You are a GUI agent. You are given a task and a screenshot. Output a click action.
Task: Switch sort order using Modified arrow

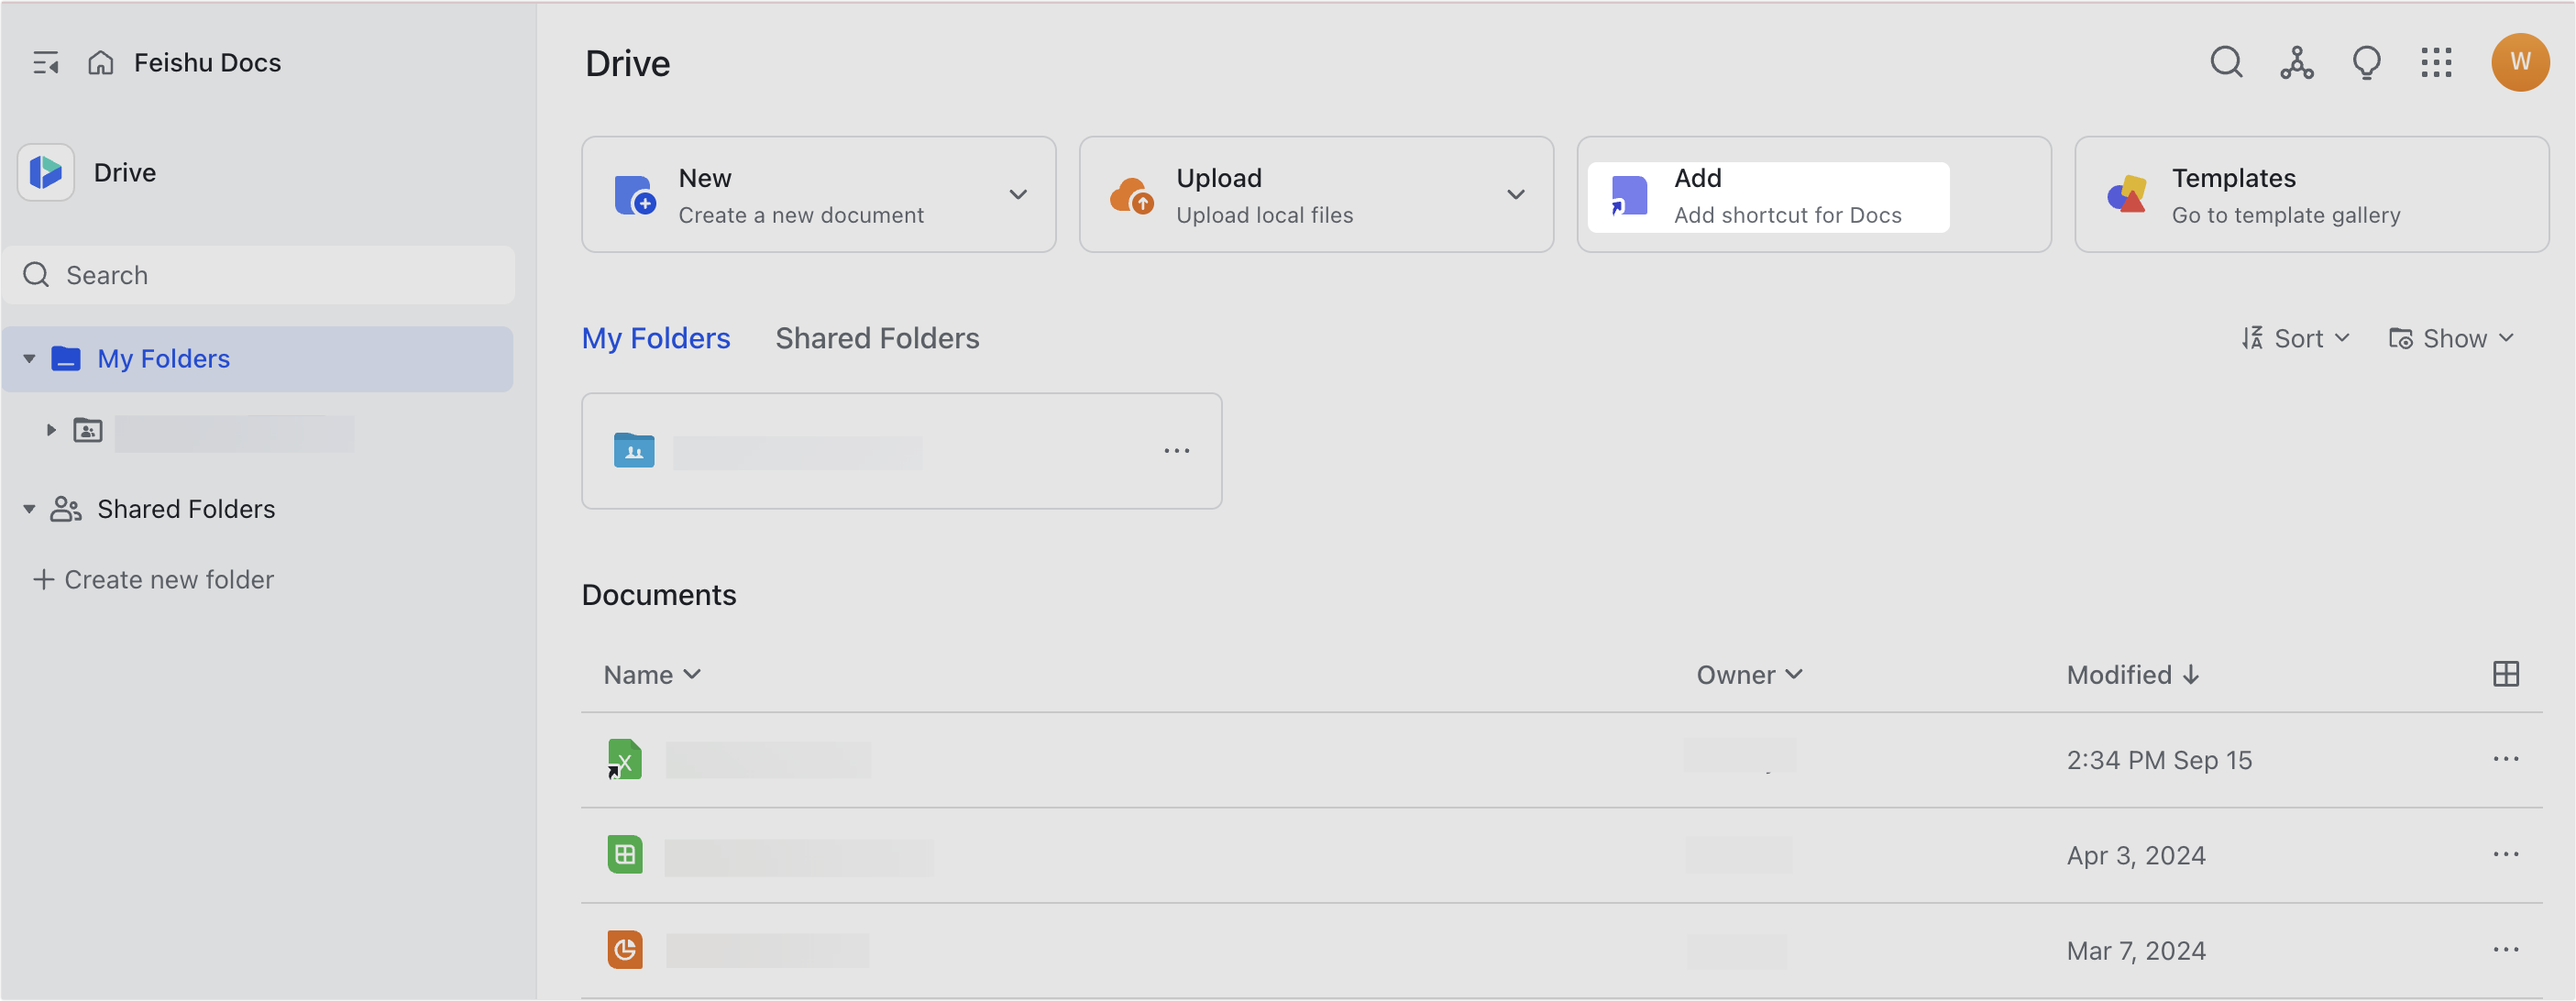pos(2190,674)
